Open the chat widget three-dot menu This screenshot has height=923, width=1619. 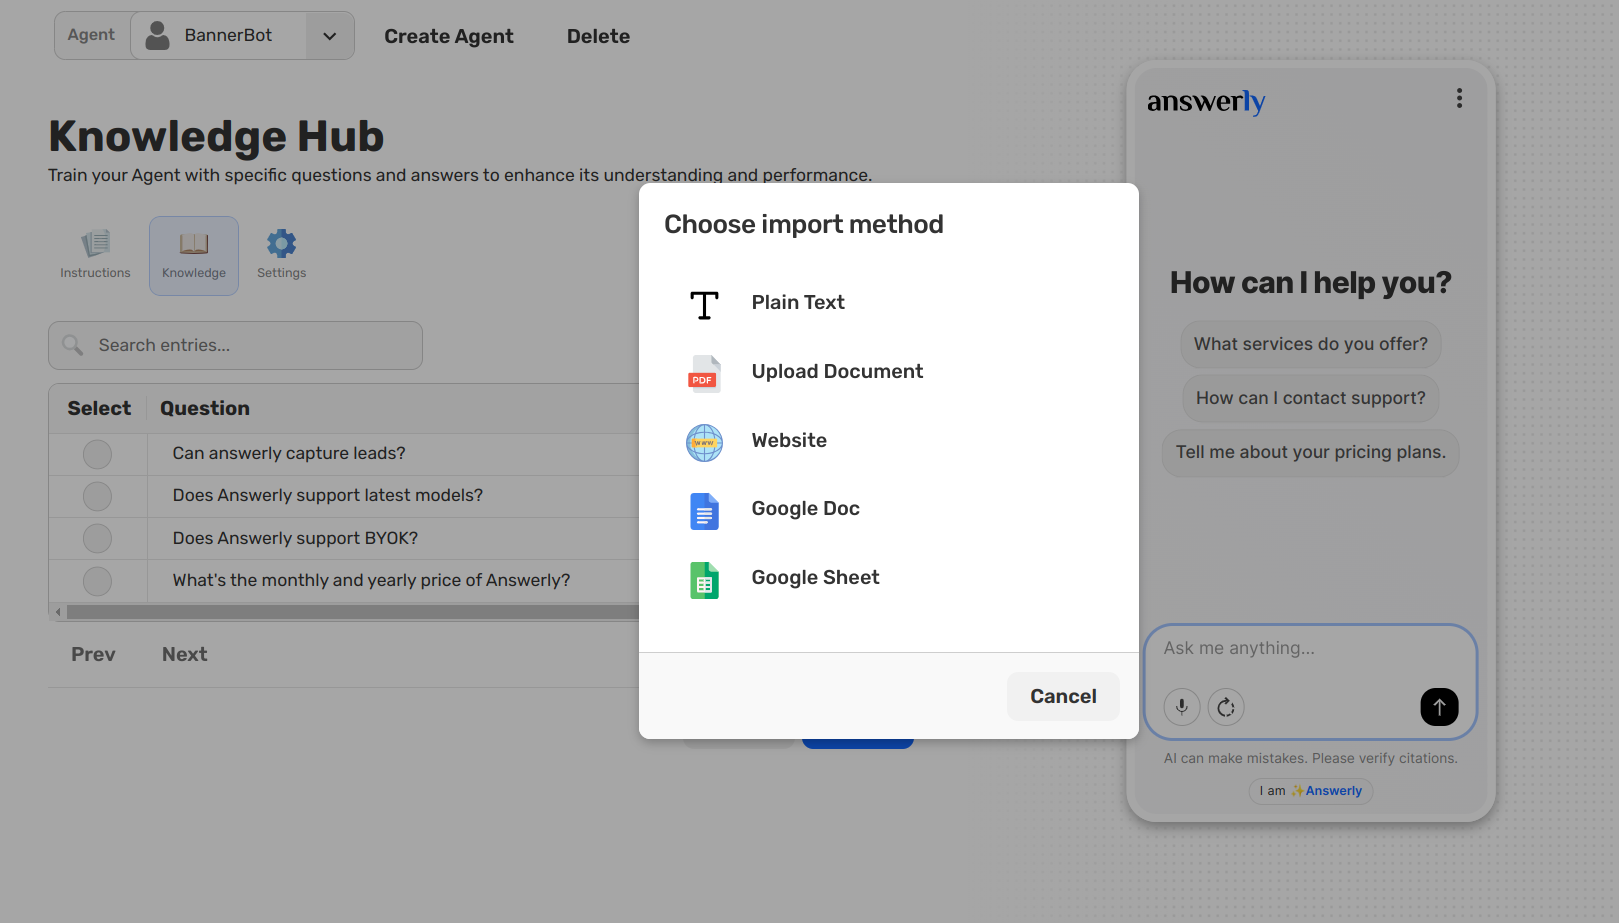pyautogui.click(x=1459, y=98)
